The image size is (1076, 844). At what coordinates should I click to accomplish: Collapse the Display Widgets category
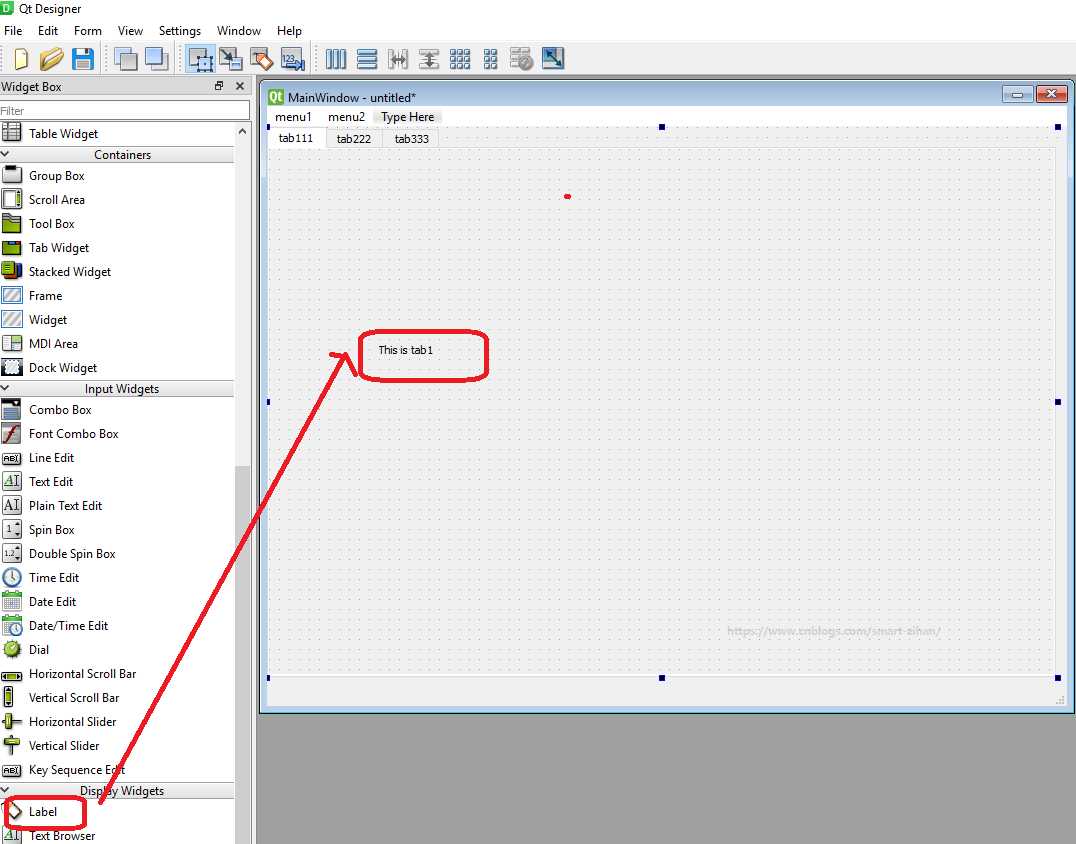(5, 790)
